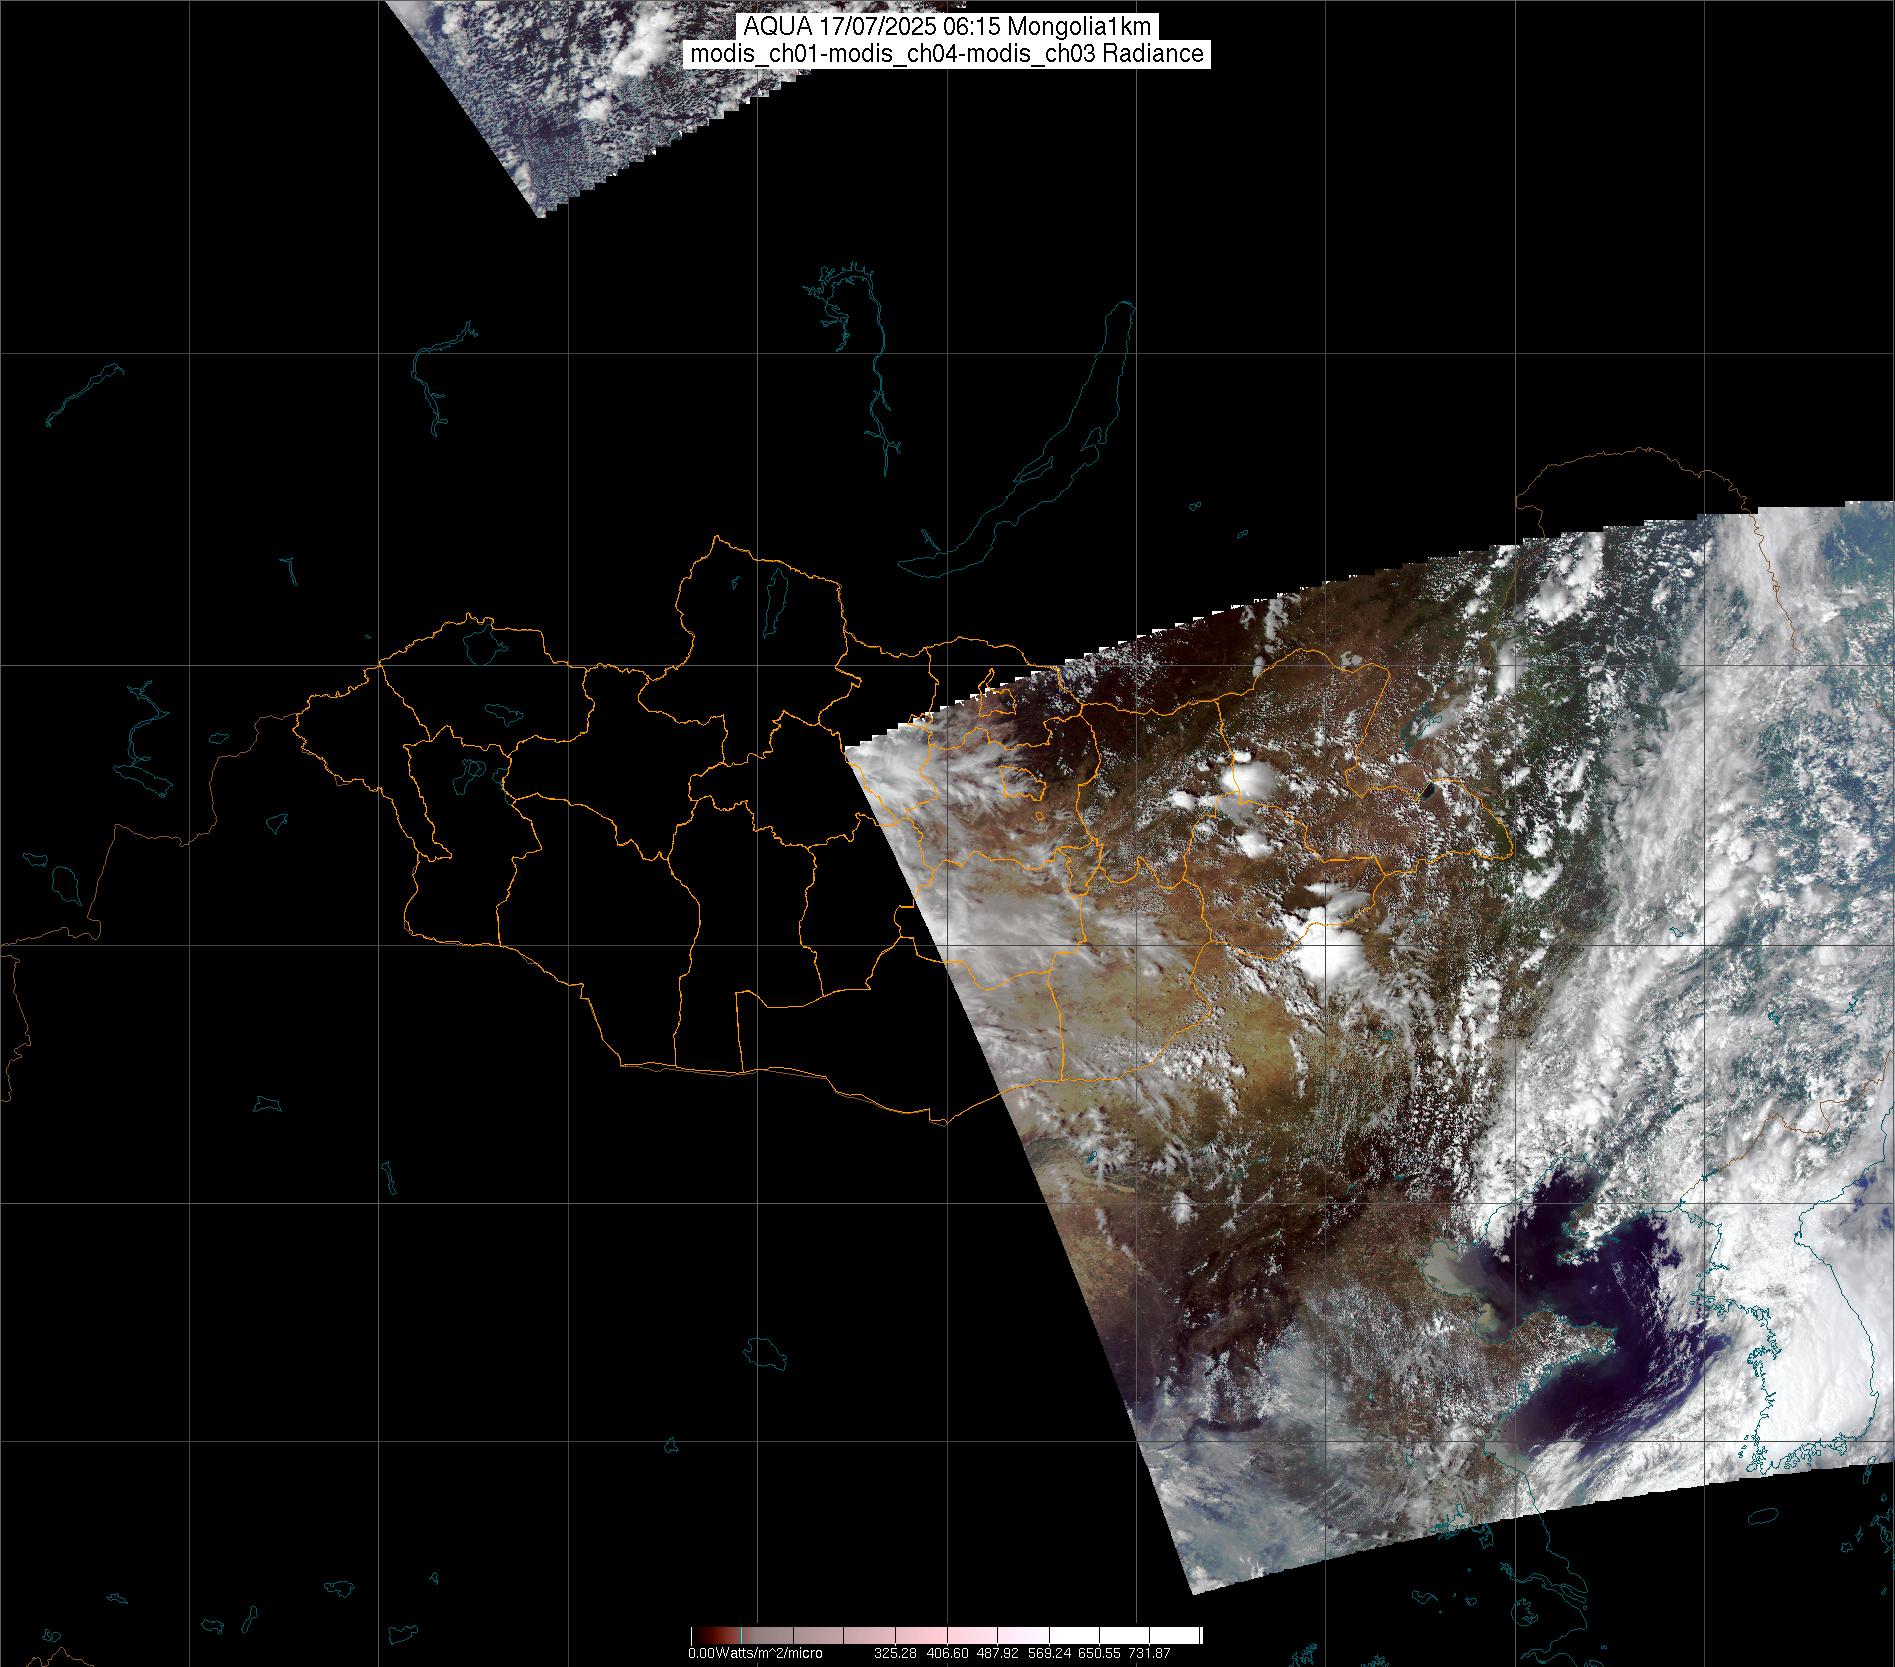This screenshot has width=1895, height=1667.
Task: Select the satellite swath fragment at top left
Action: [560, 90]
